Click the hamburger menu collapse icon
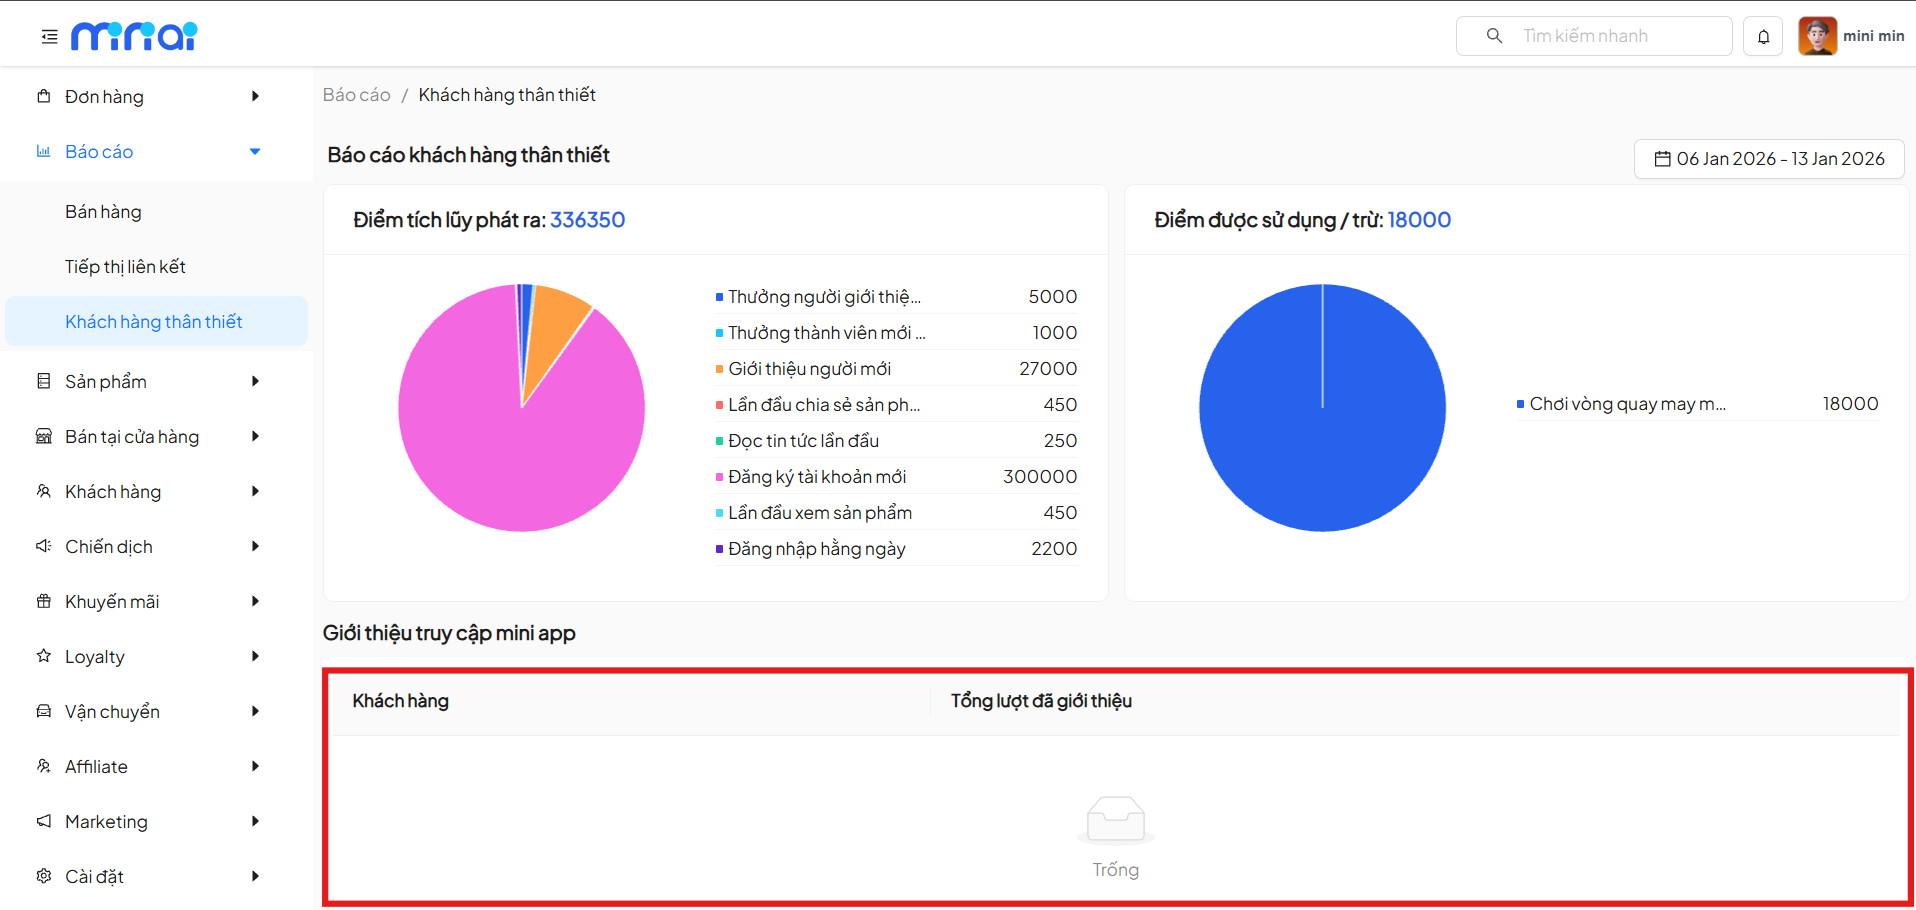Image resolution: width=1916 pixels, height=910 pixels. pyautogui.click(x=49, y=37)
